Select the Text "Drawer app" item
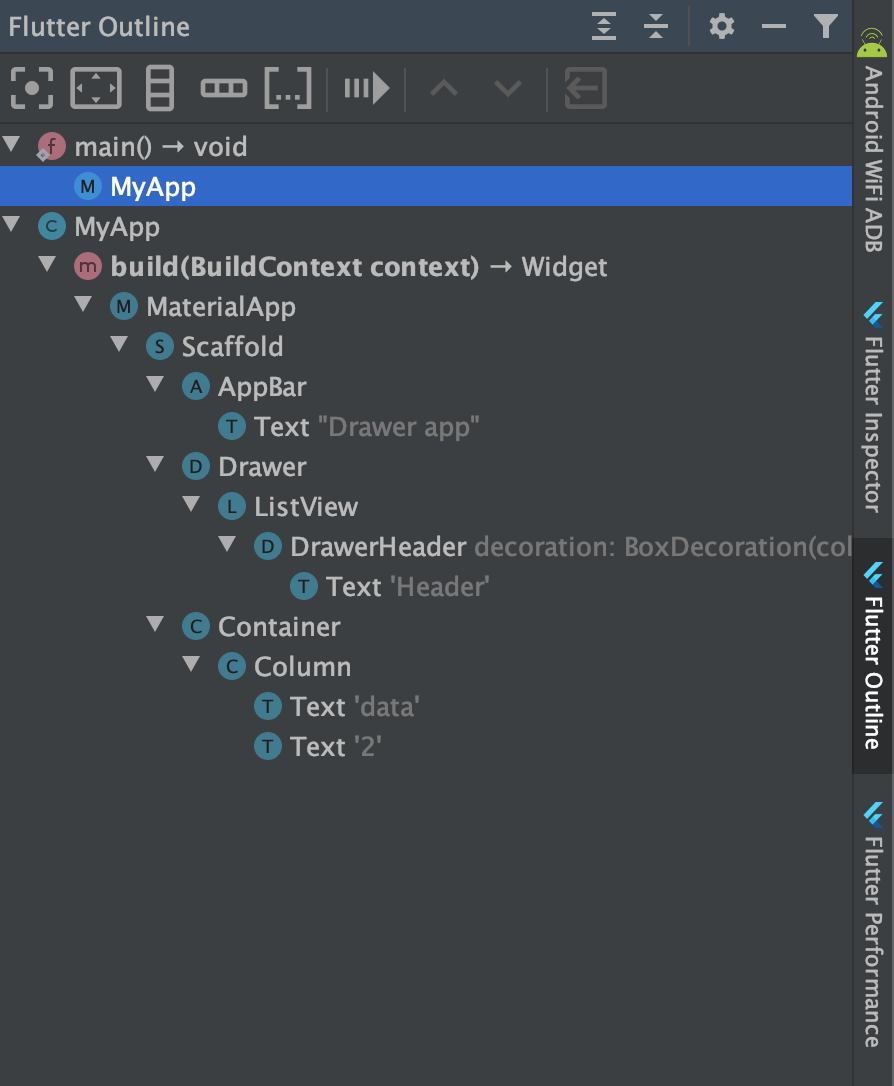This screenshot has width=894, height=1086. (367, 427)
